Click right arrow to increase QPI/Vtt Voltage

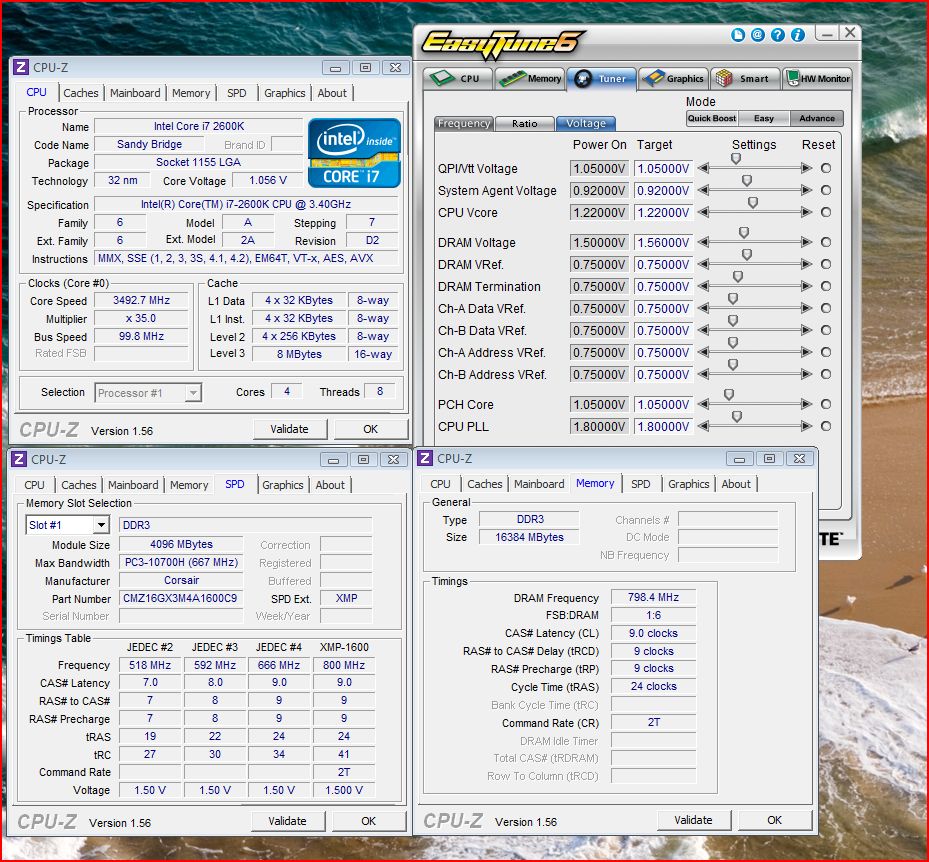(807, 168)
